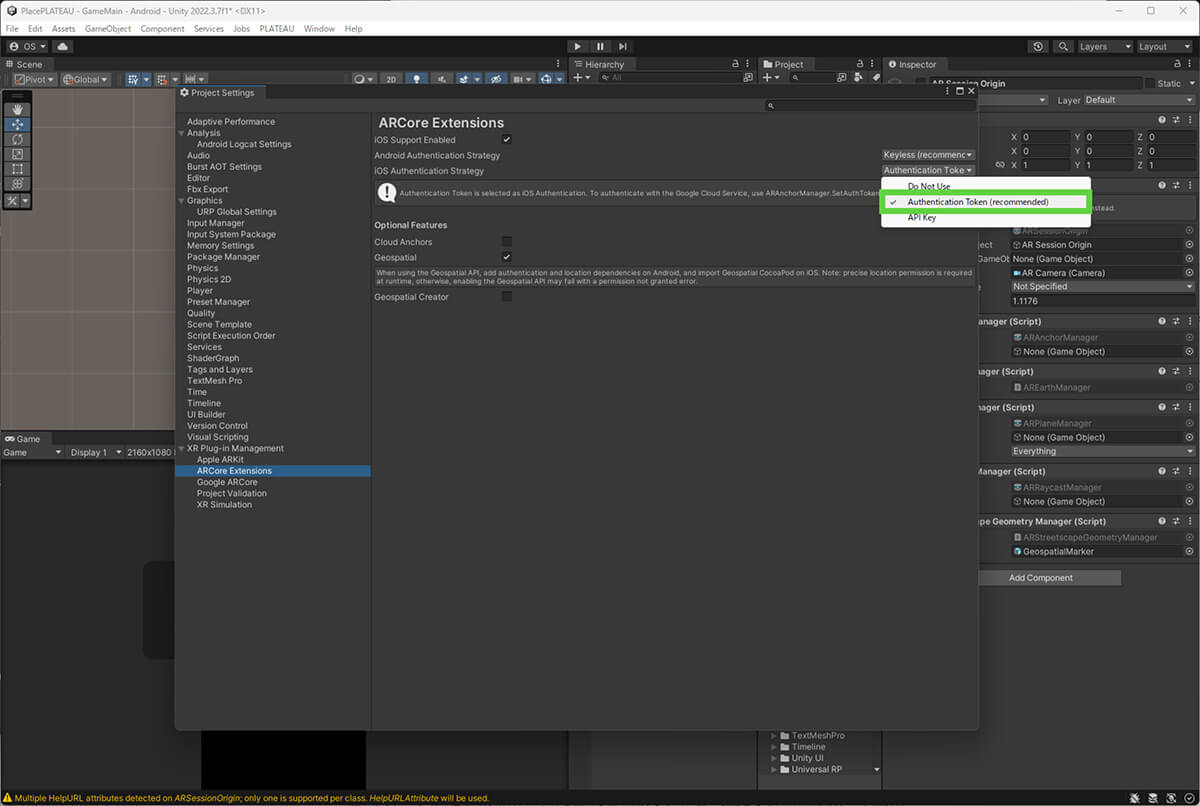Viewport: 1200px width, 806px height.
Task: Open the Global dropdown in Scene
Action: tap(85, 79)
